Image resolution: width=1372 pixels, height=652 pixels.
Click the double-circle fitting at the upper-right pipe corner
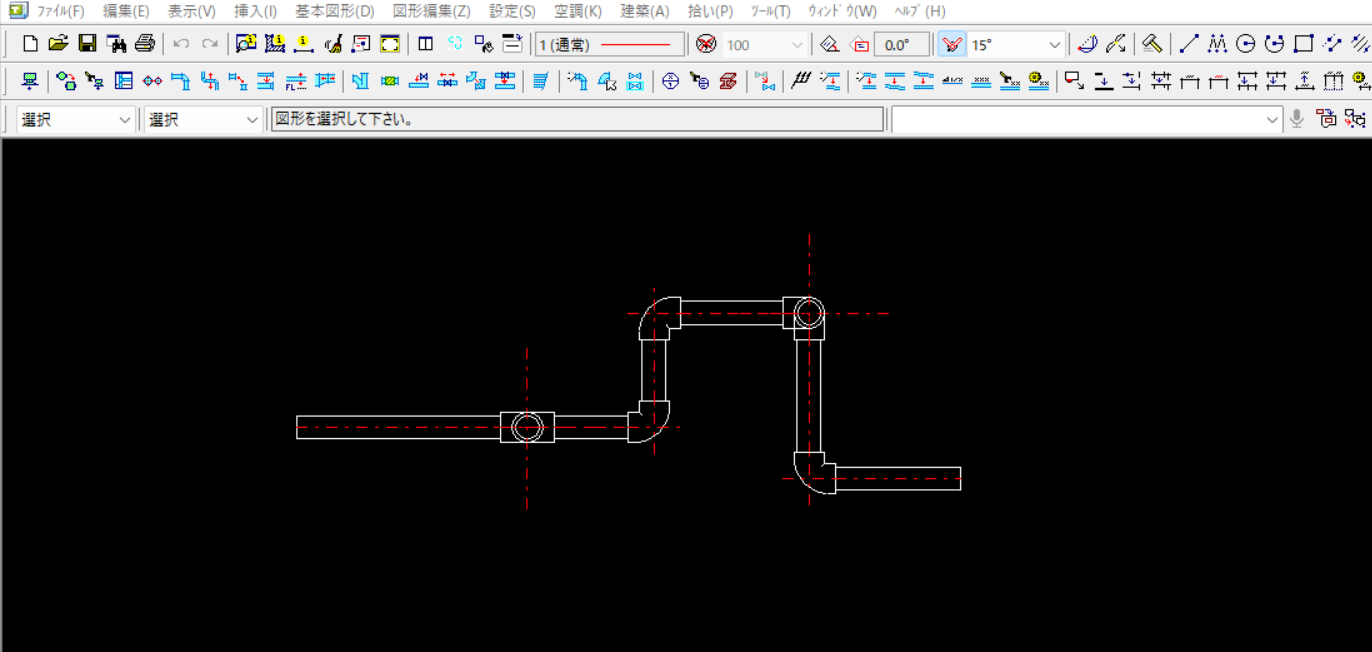(809, 313)
